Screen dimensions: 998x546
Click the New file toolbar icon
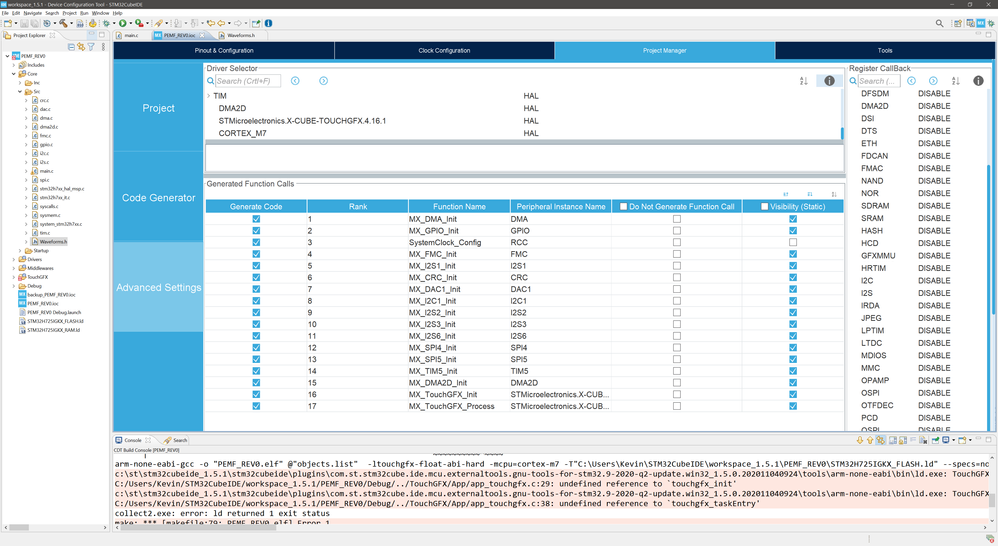(8, 24)
